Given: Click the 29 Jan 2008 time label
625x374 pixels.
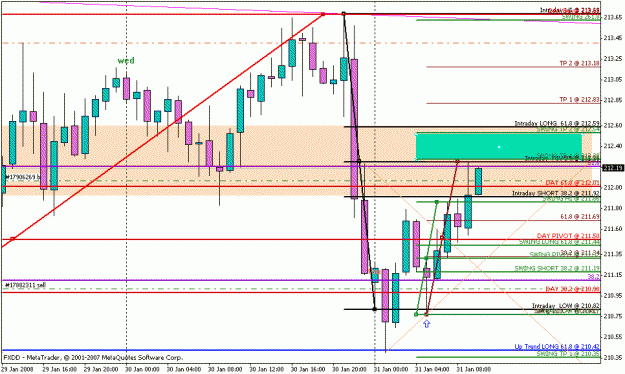Looking at the screenshot, I should 18,369.
